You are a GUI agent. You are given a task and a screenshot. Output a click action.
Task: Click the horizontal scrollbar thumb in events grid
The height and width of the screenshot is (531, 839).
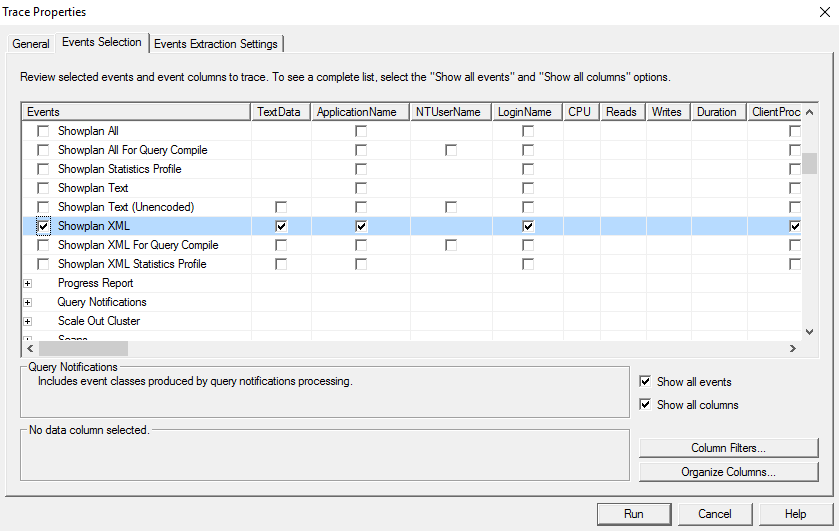pos(83,348)
